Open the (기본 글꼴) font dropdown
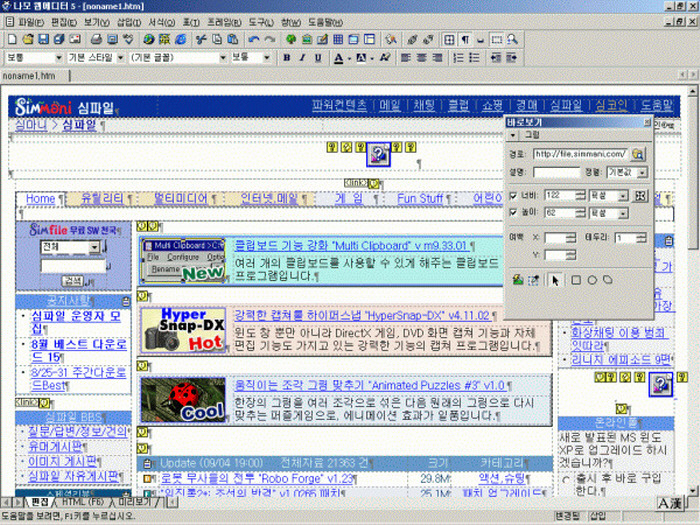The height and width of the screenshot is (525, 700). 223,58
